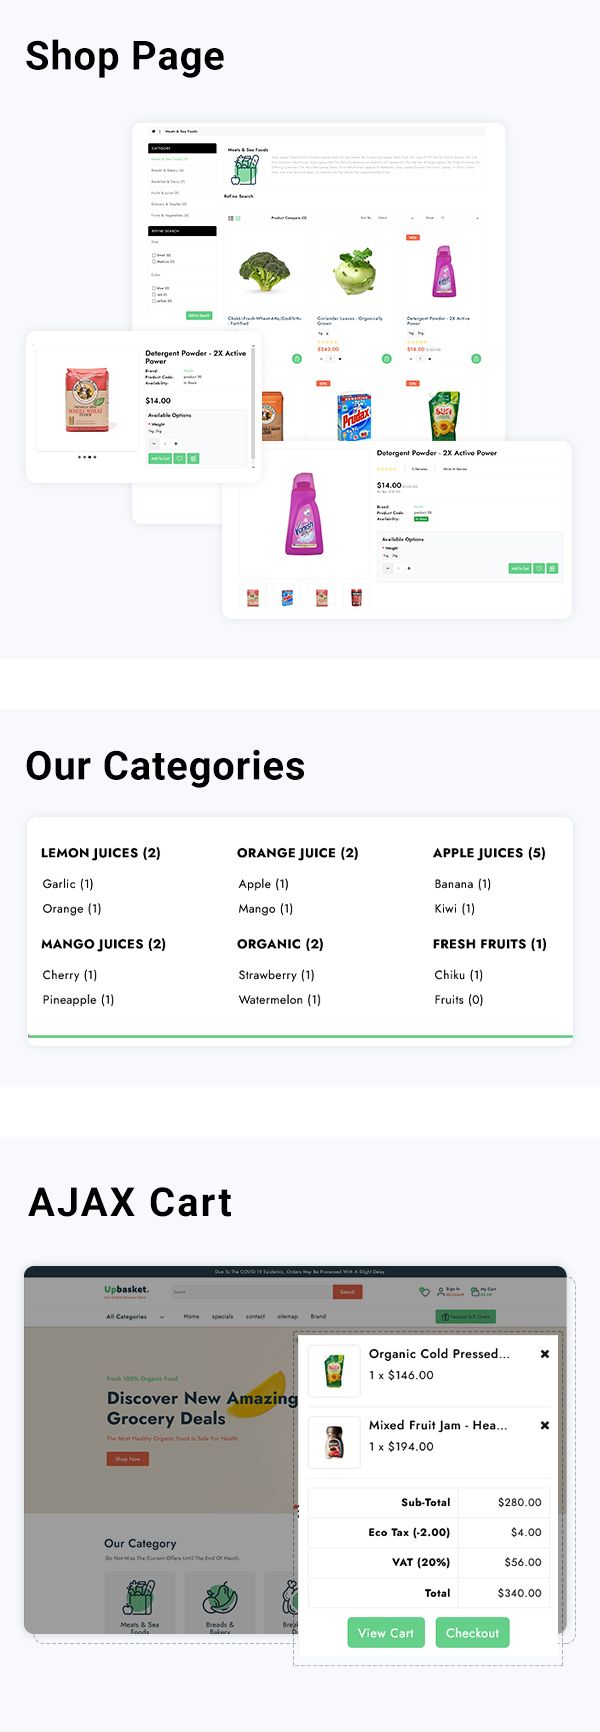Enable the blue color filter checkbox
Screen dimensions: 600x1732
tap(154, 288)
